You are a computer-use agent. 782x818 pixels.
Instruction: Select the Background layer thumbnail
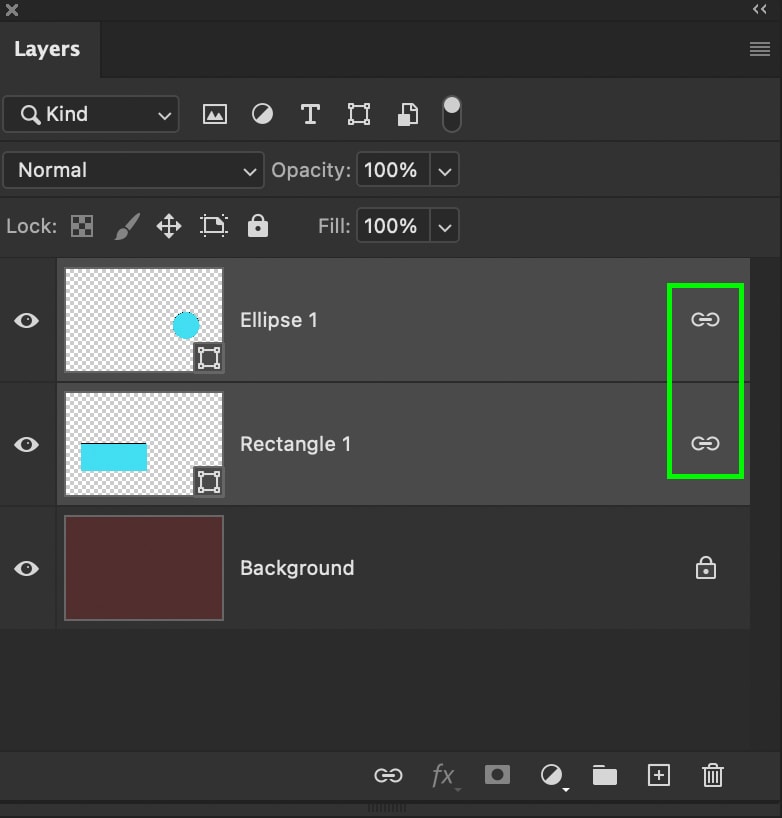tap(144, 568)
